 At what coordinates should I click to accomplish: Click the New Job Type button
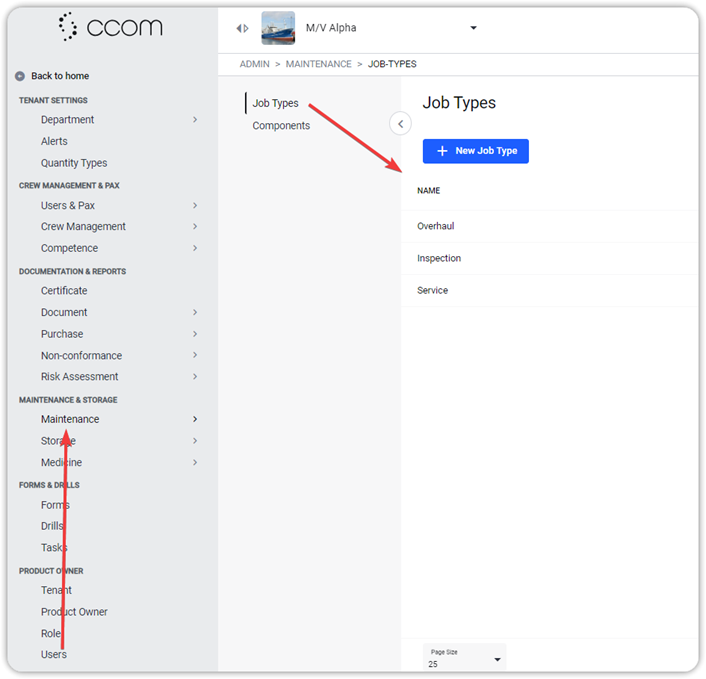[475, 151]
